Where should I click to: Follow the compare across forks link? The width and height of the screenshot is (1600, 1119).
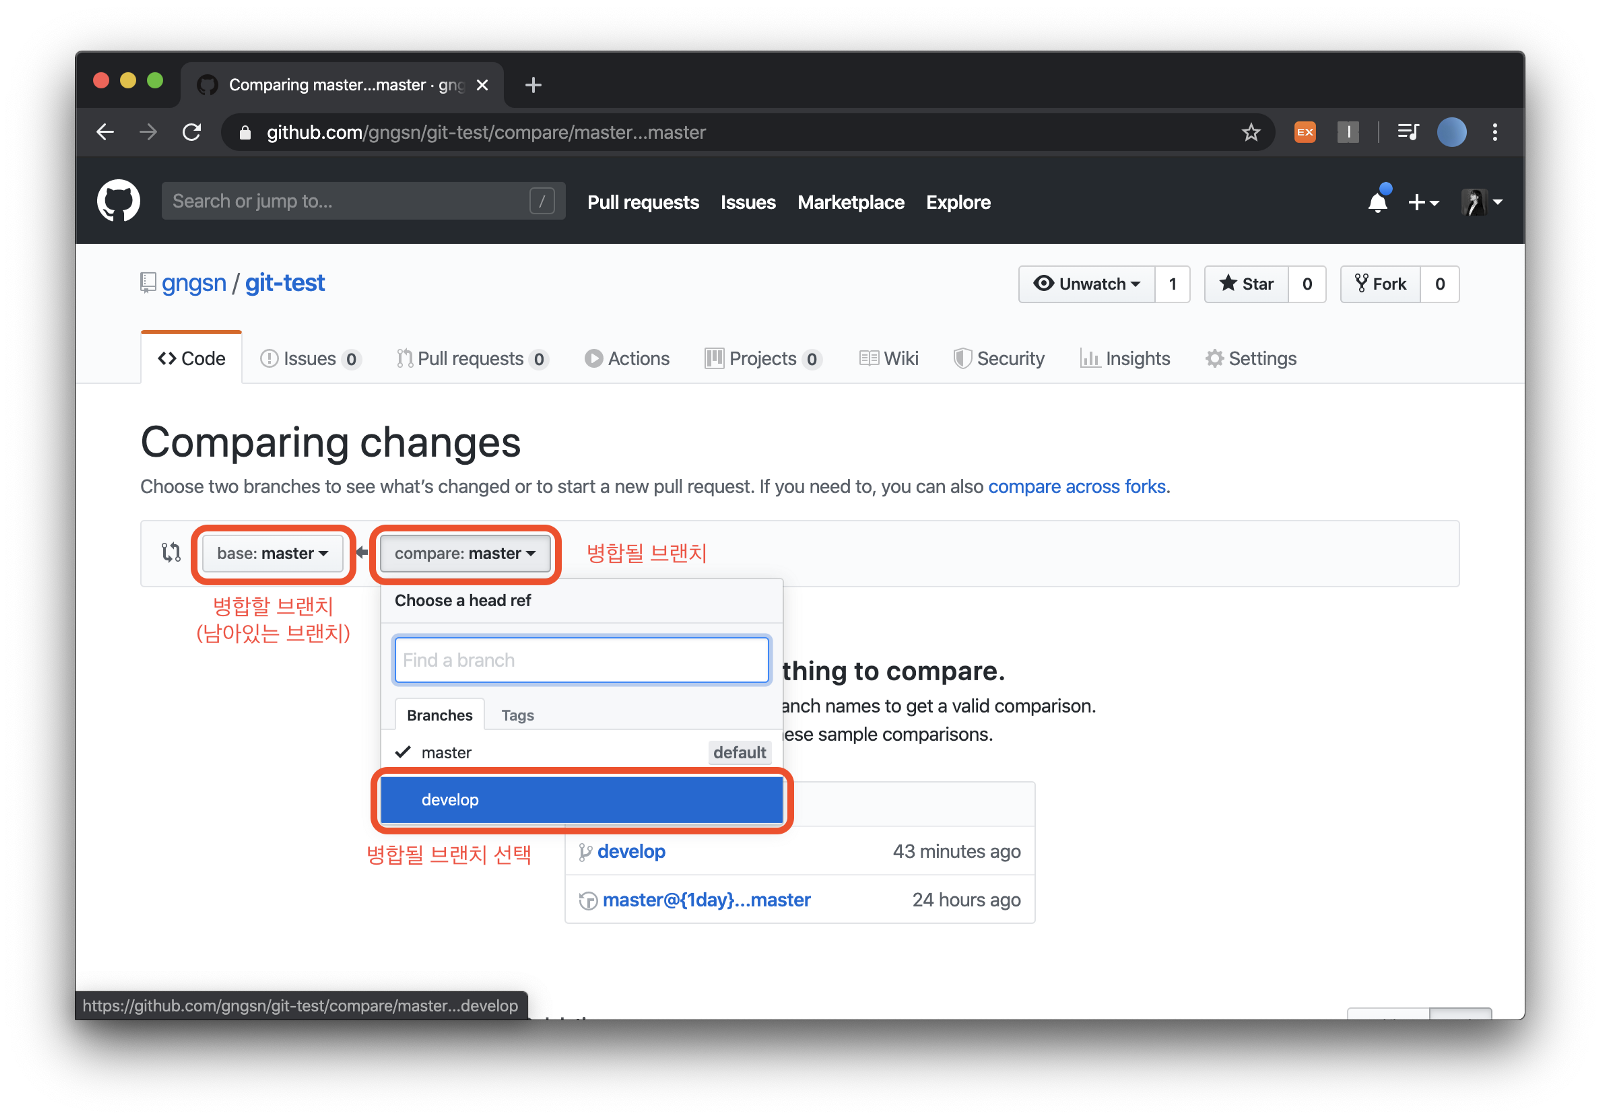(1077, 486)
